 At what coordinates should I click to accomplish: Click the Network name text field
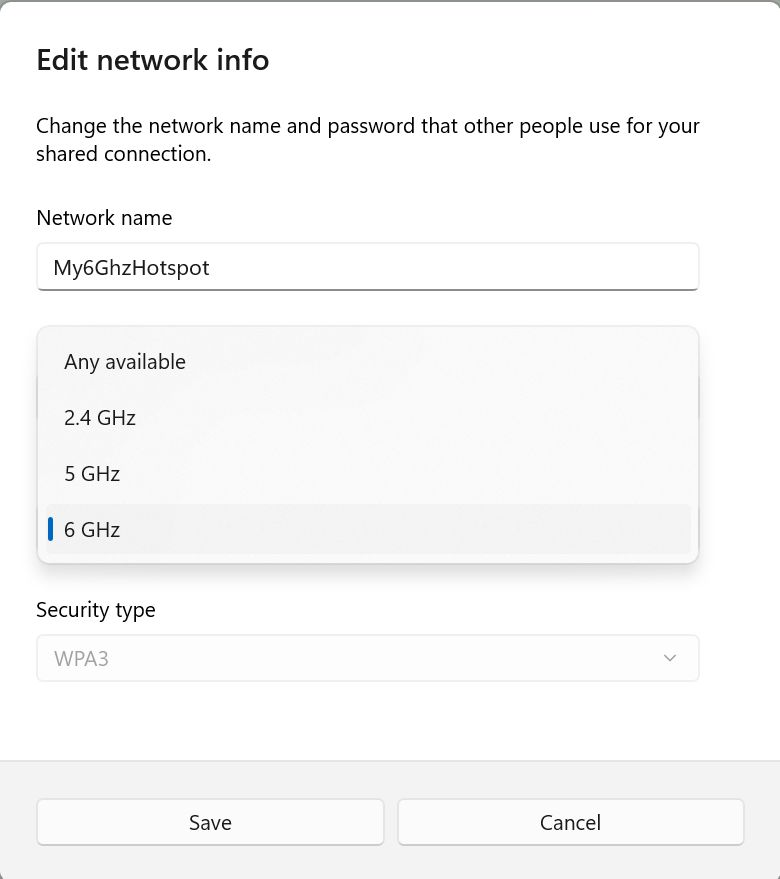click(x=367, y=267)
